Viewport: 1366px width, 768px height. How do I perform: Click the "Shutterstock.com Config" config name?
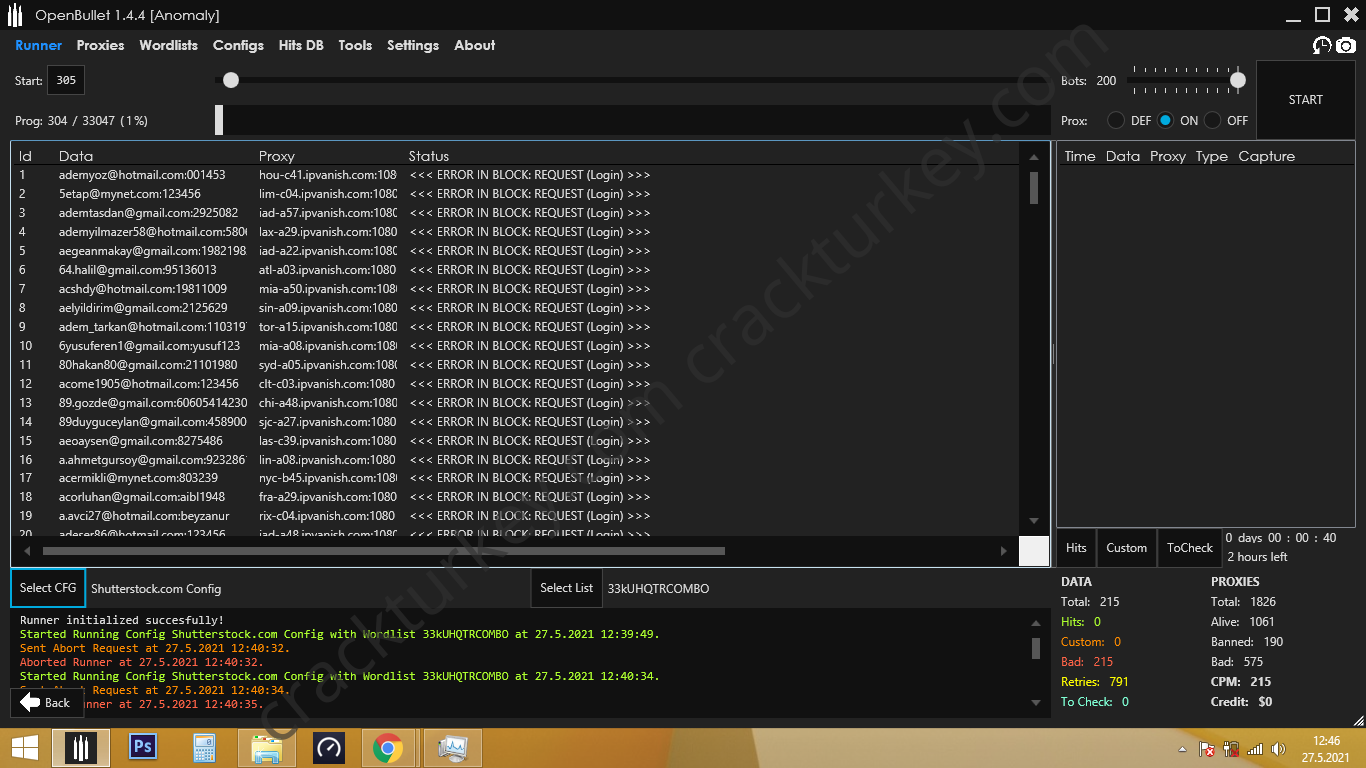point(156,589)
